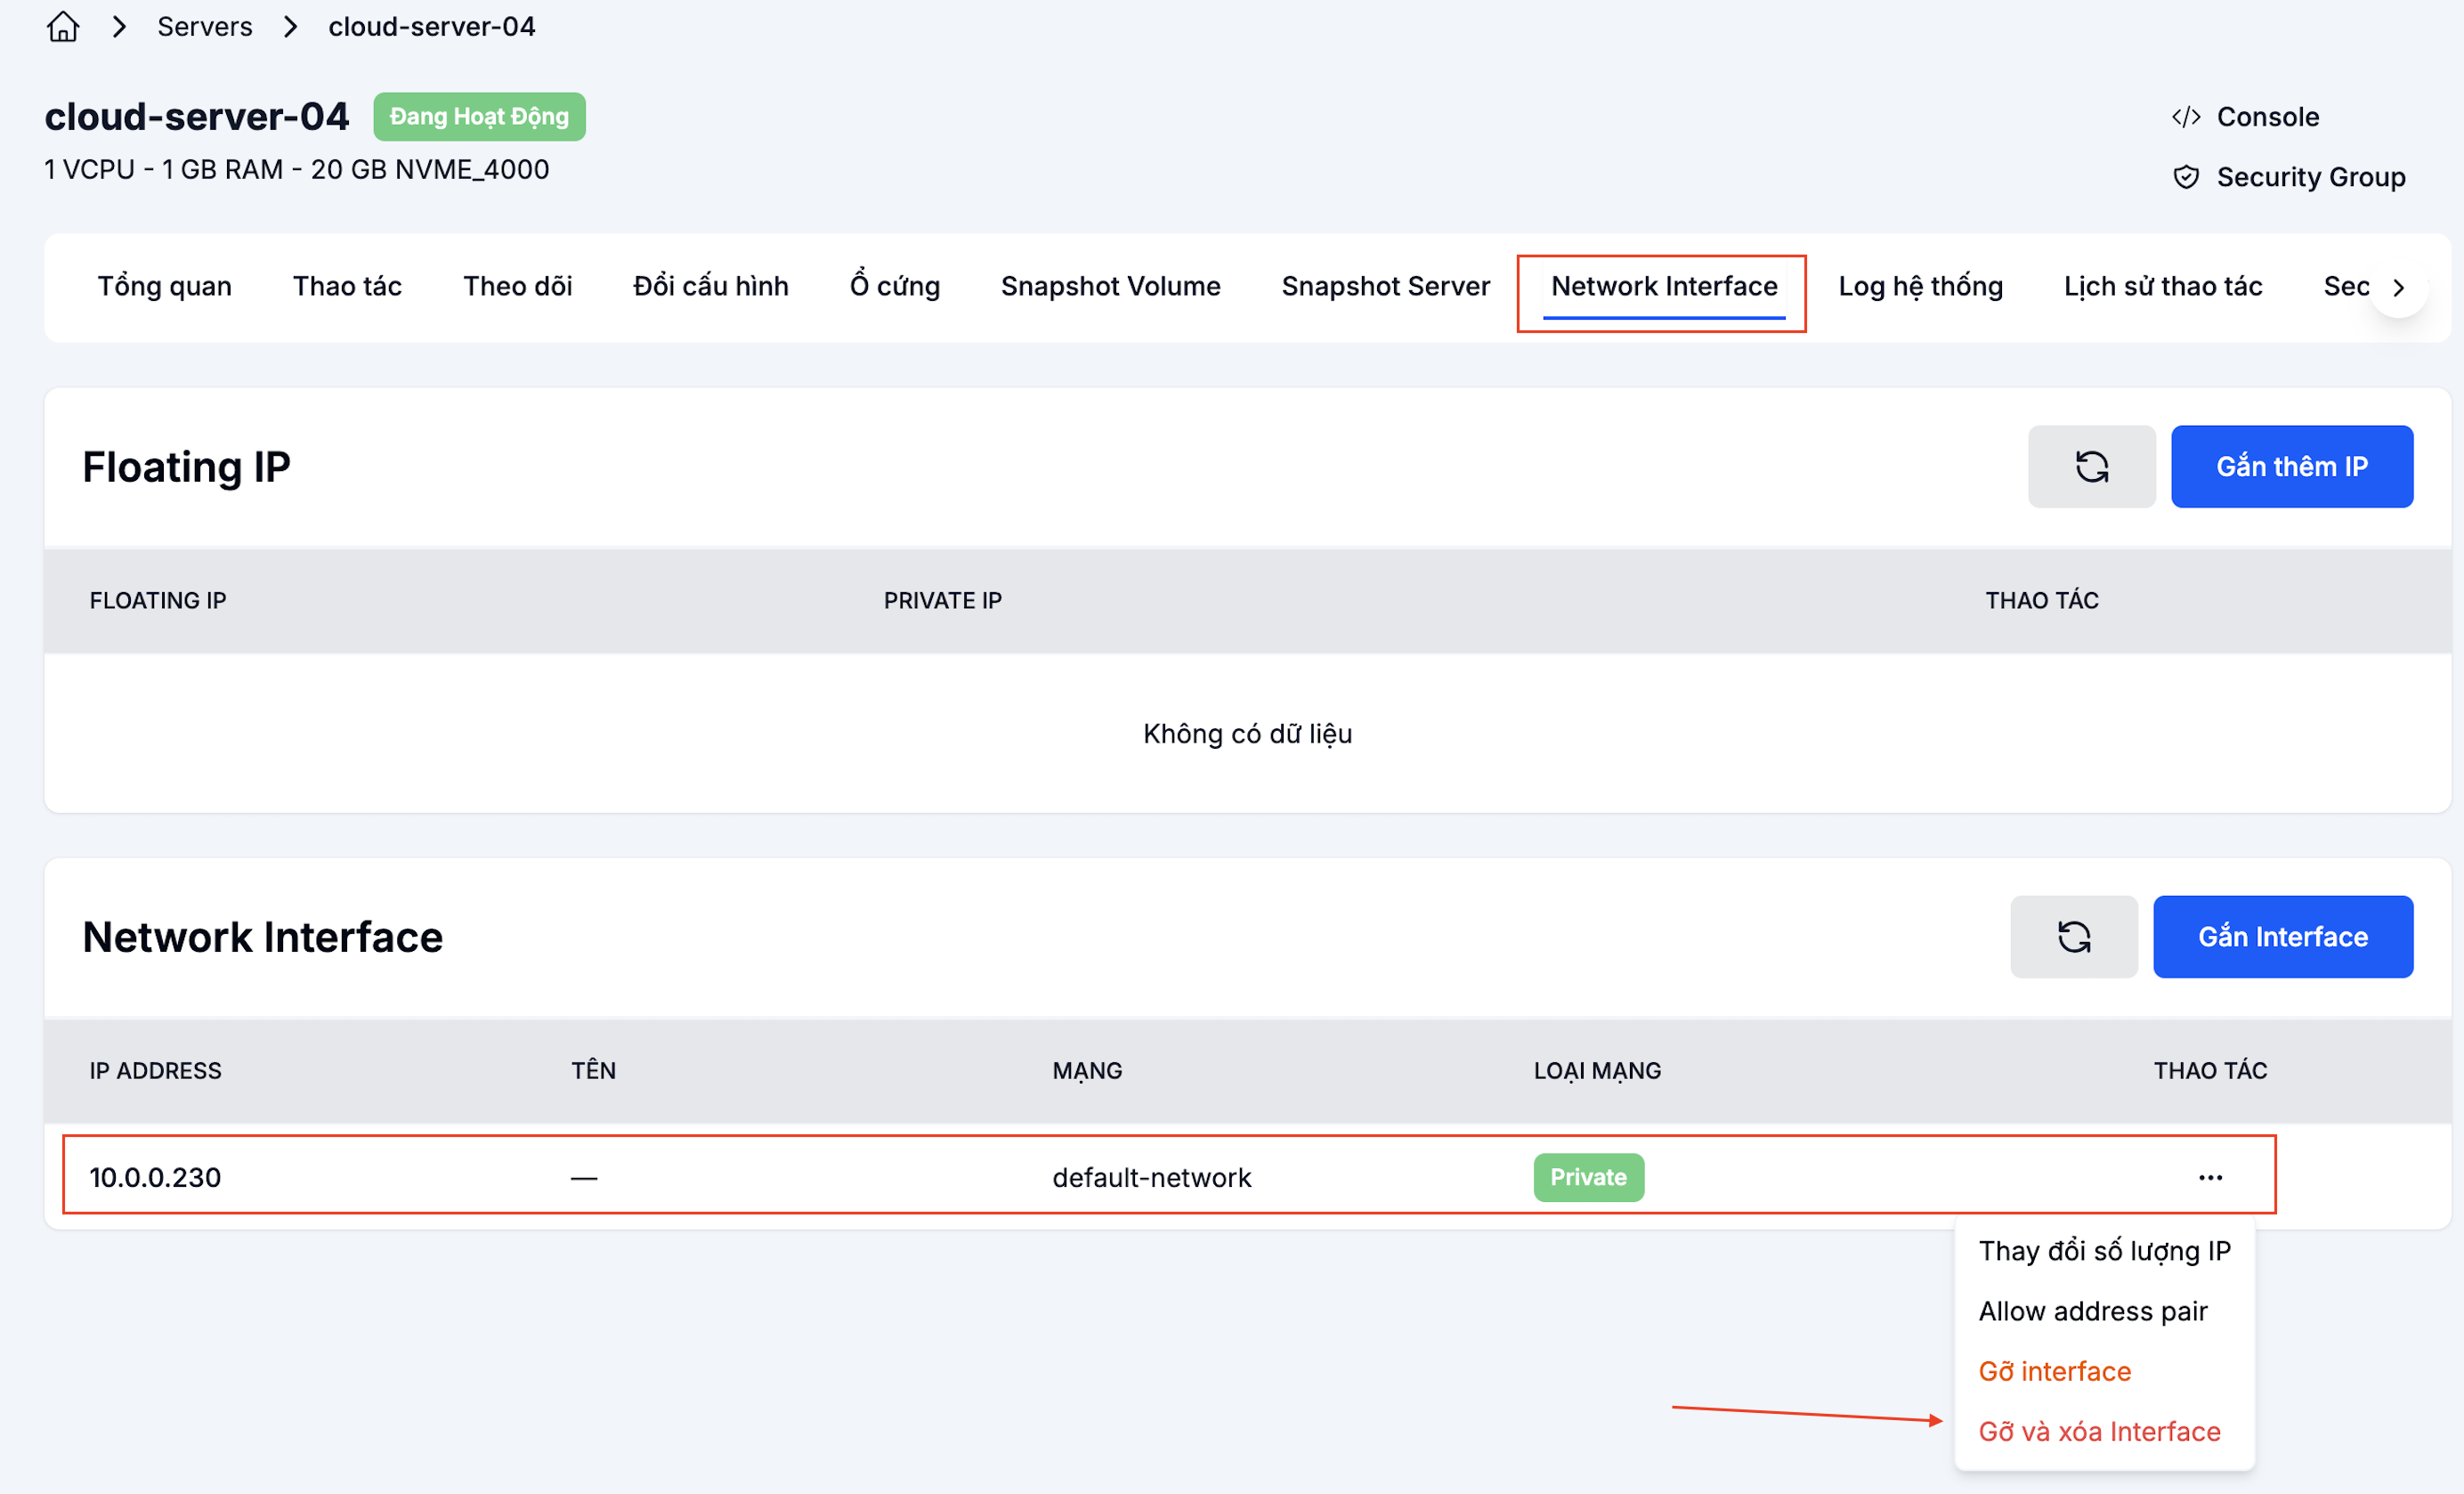The width and height of the screenshot is (2464, 1494).
Task: Go to the home breadcrumb icon
Action: 63,26
